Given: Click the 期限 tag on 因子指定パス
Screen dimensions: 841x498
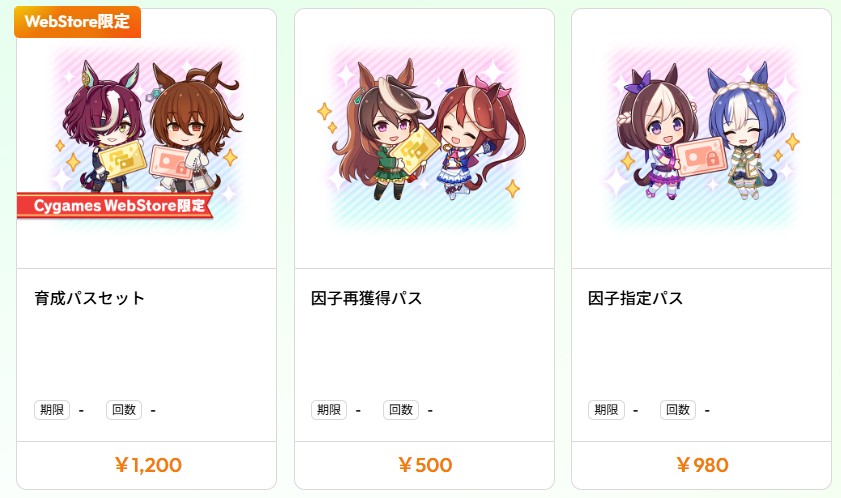Looking at the screenshot, I should click(x=606, y=410).
